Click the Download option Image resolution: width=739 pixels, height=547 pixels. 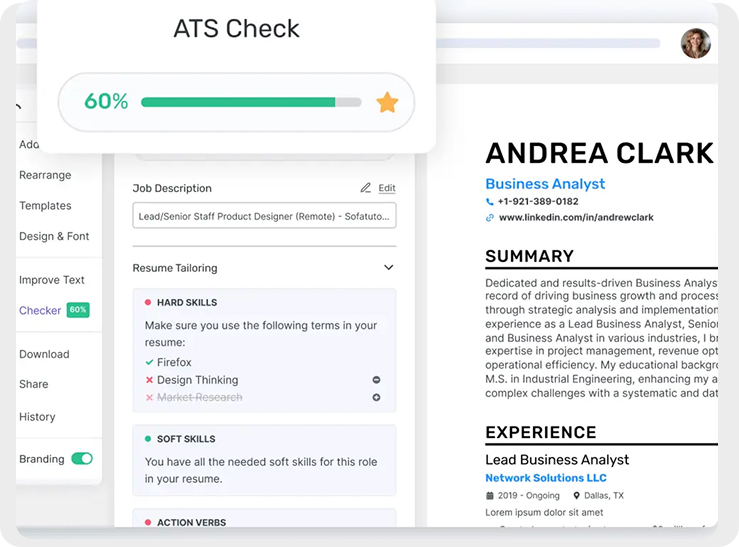[44, 354]
